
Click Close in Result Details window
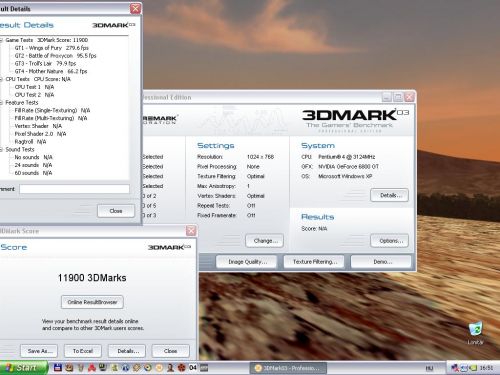pyautogui.click(x=116, y=211)
